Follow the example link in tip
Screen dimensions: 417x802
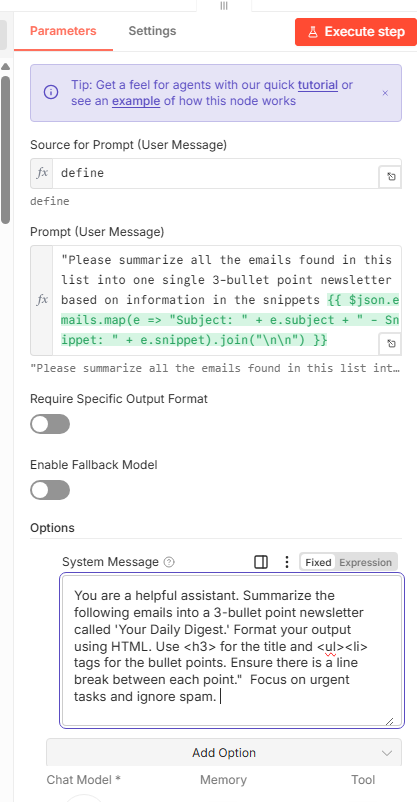[136, 101]
